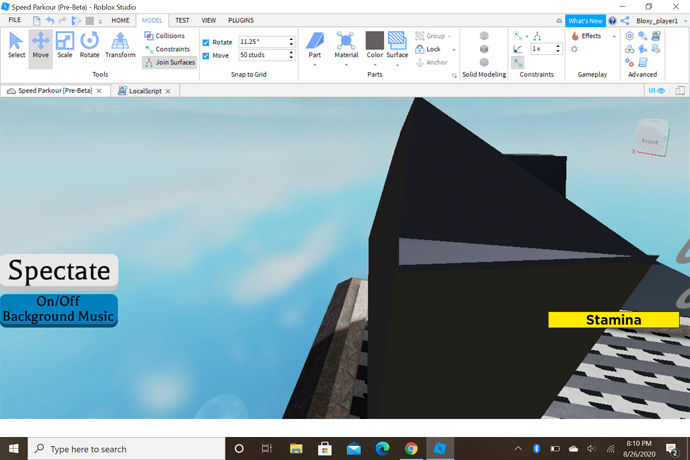The width and height of the screenshot is (690, 460).
Task: Expand the create constraint dropdown arrow
Action: coord(527,37)
